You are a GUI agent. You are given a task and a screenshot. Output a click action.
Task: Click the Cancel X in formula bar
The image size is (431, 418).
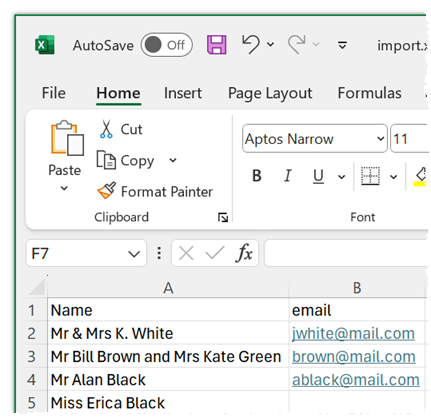point(186,254)
